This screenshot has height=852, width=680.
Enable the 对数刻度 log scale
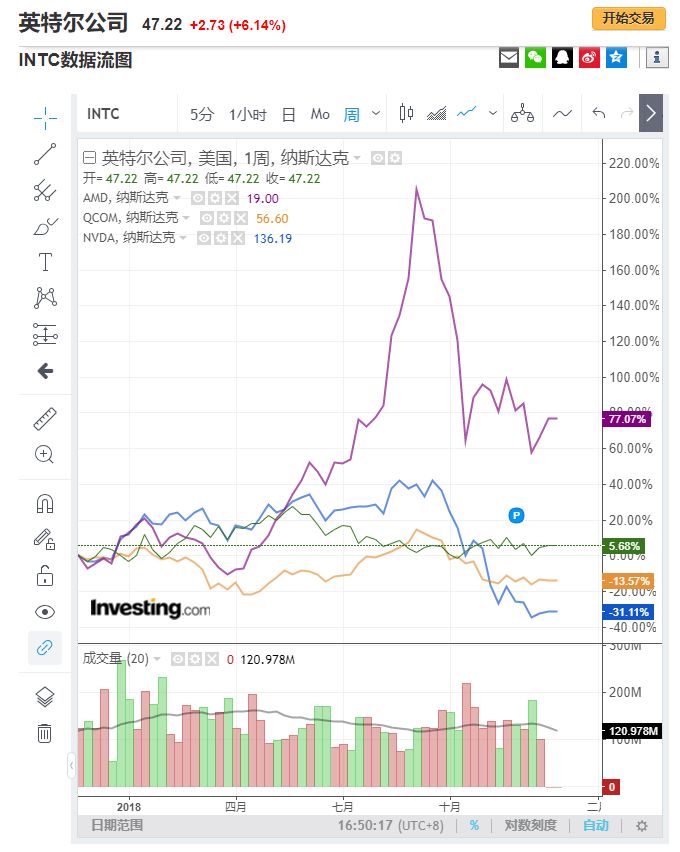click(530, 826)
